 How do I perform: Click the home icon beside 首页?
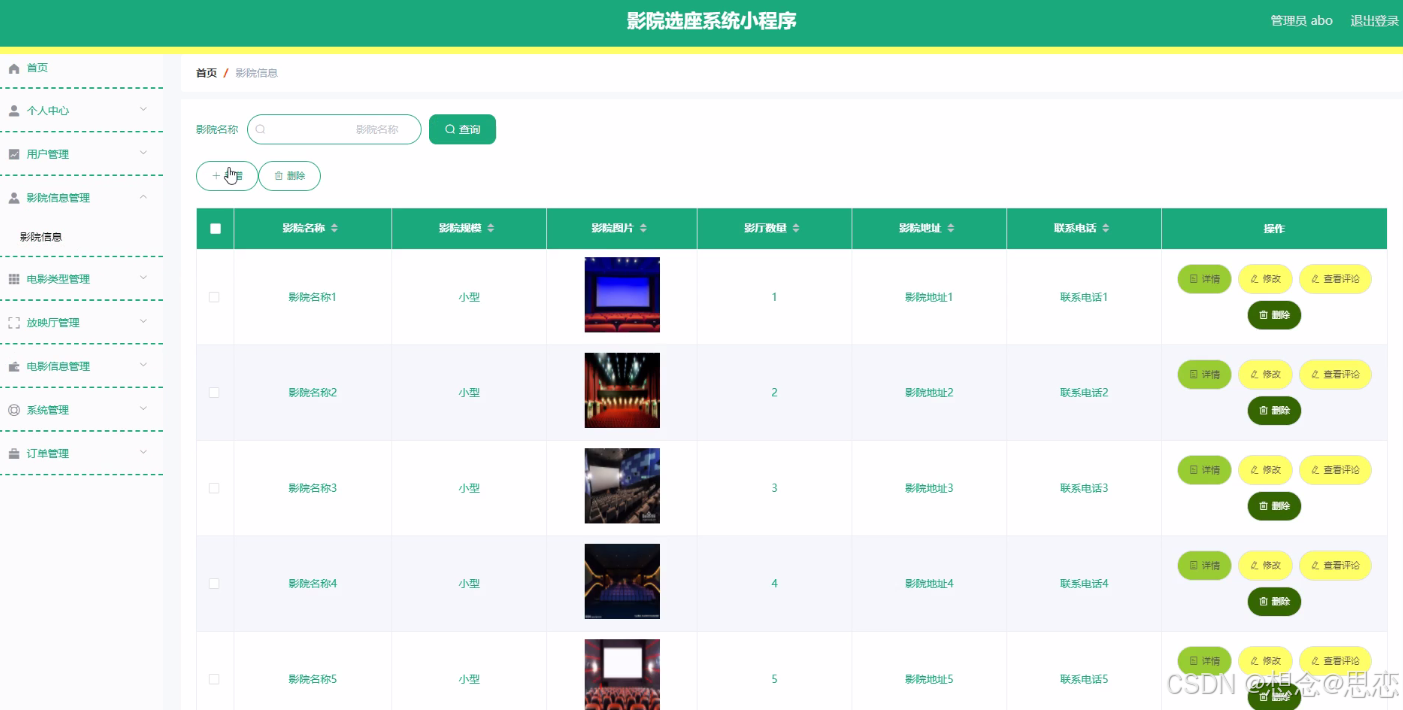(14, 68)
